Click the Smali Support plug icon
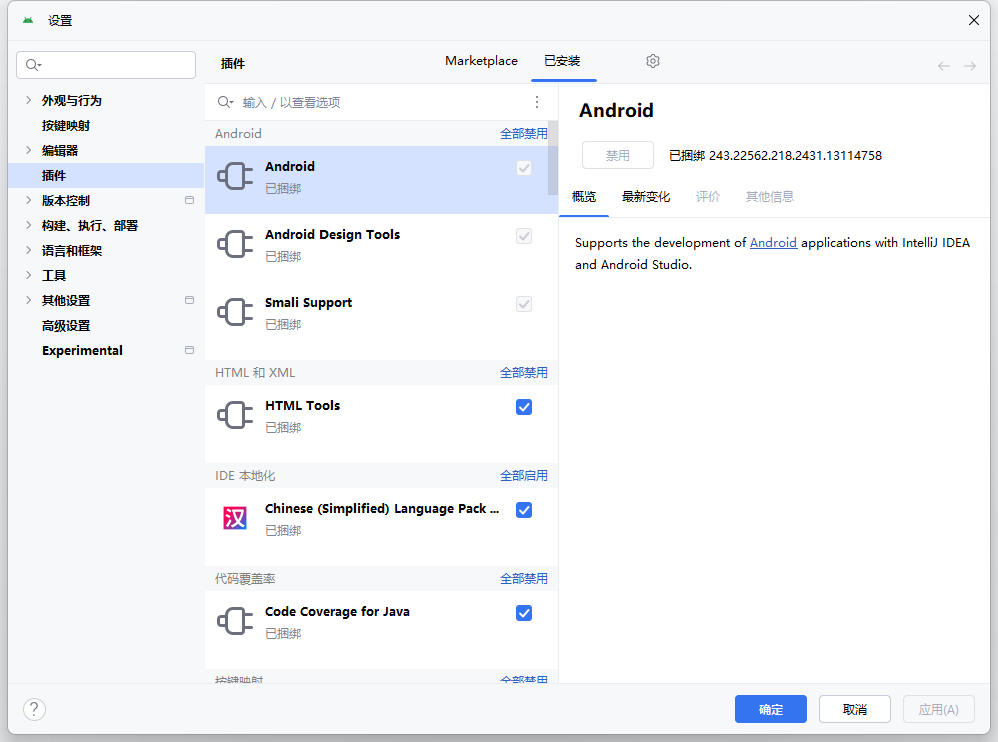Viewport: 998px width, 742px height. 235,312
